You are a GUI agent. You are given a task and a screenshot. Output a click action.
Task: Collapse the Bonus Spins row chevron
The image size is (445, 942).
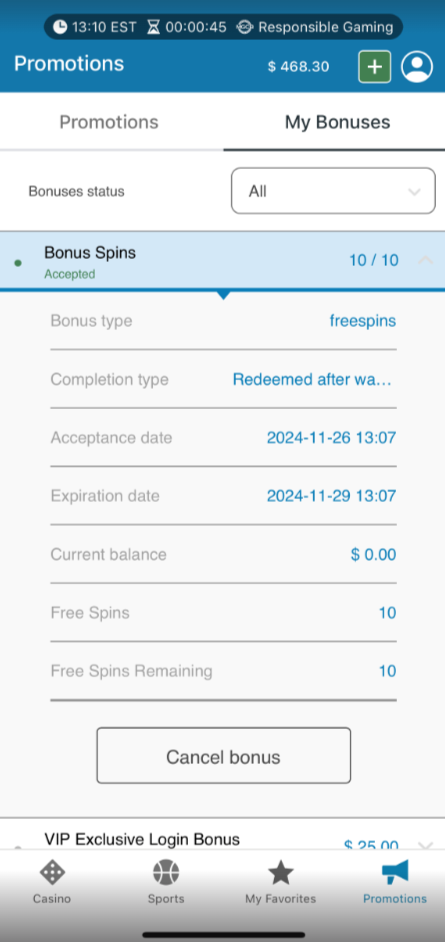coord(425,260)
